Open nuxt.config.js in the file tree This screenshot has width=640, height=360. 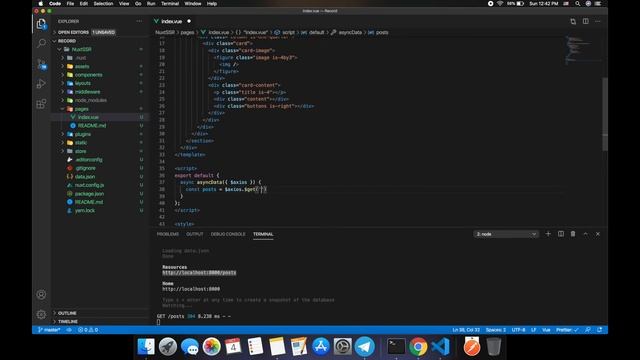tap(89, 185)
